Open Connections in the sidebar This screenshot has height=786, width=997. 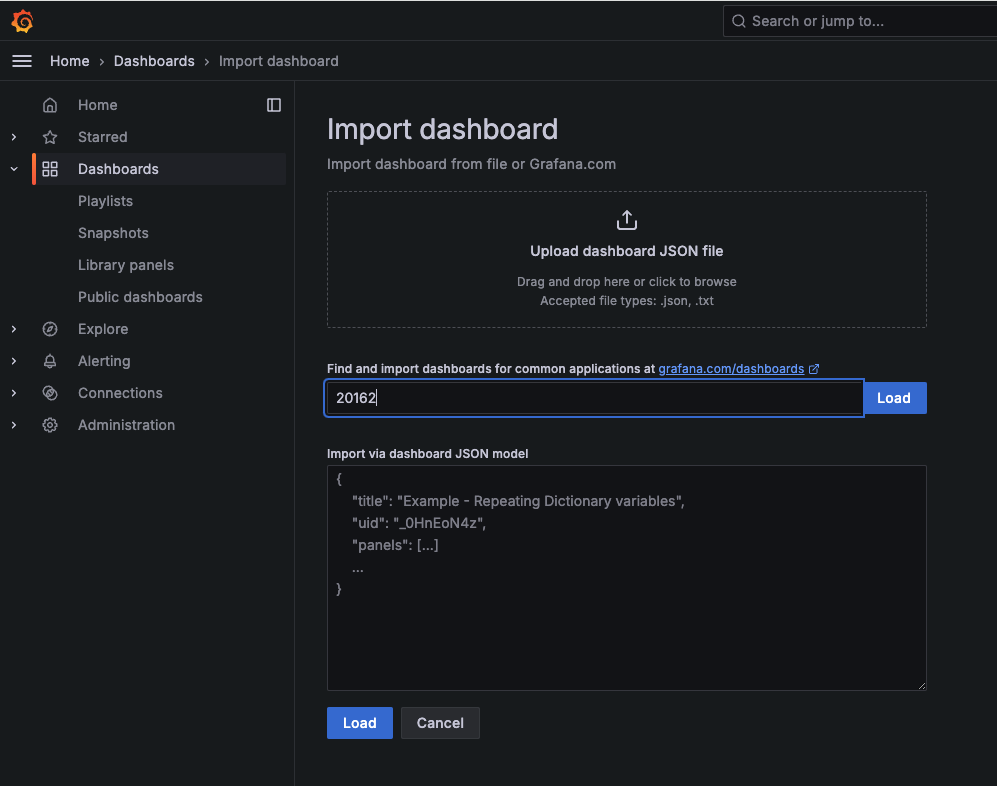click(120, 393)
